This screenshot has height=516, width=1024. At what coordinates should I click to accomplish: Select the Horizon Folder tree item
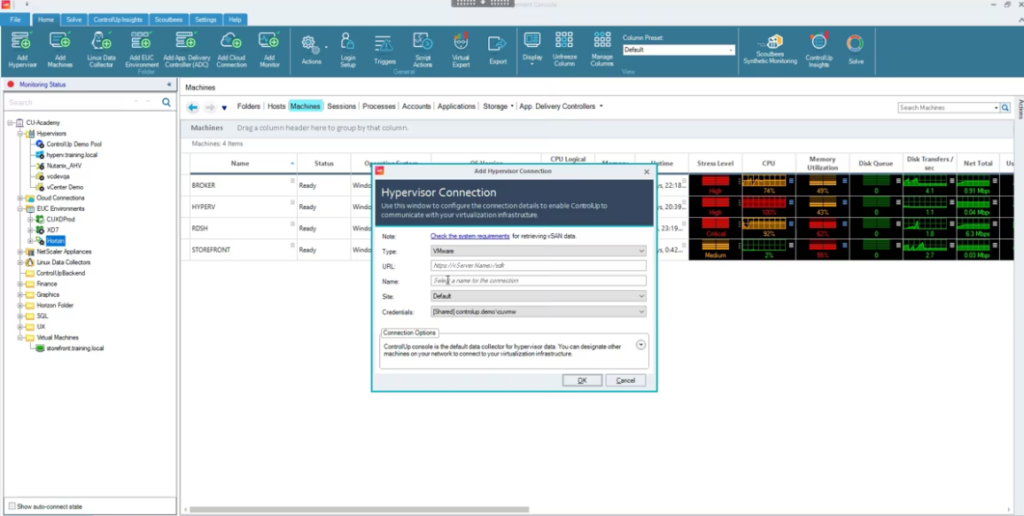click(x=55, y=306)
